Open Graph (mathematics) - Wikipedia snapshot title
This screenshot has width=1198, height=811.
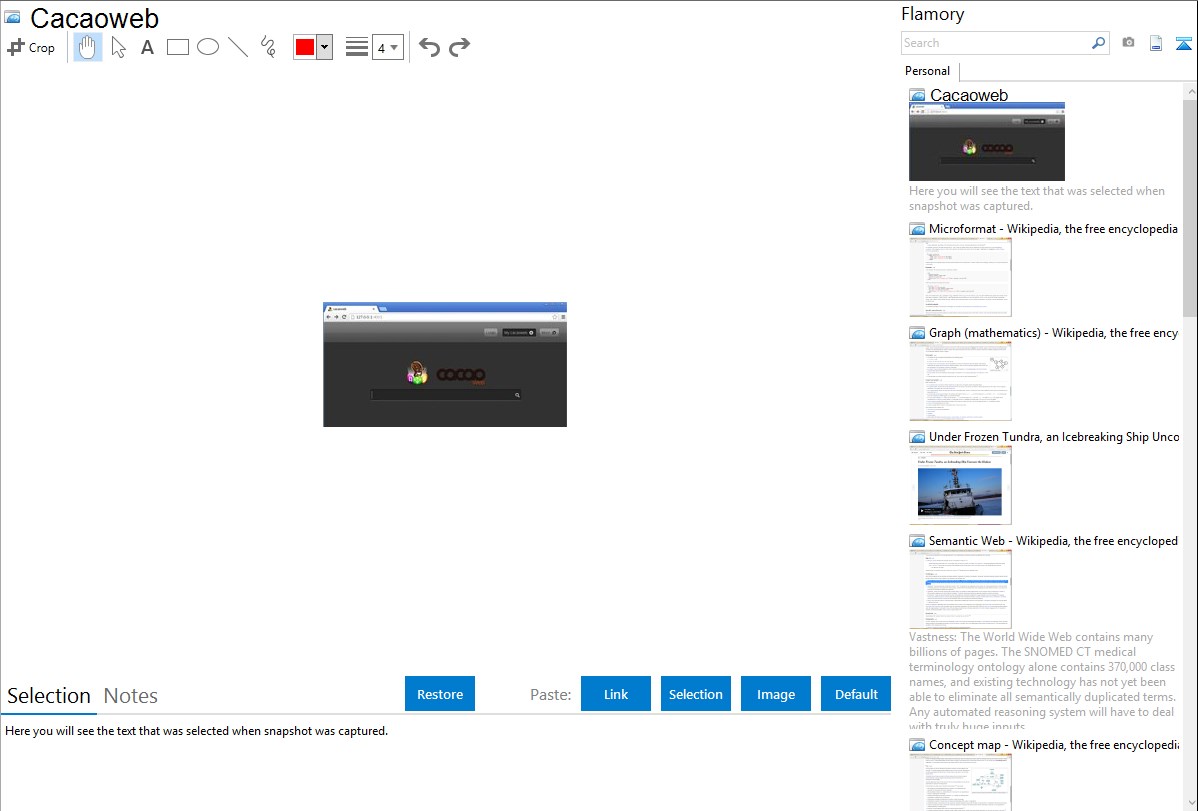[x=1053, y=333]
